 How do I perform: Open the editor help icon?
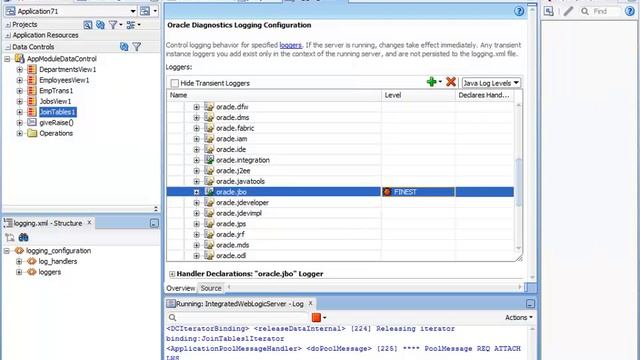click(x=519, y=11)
